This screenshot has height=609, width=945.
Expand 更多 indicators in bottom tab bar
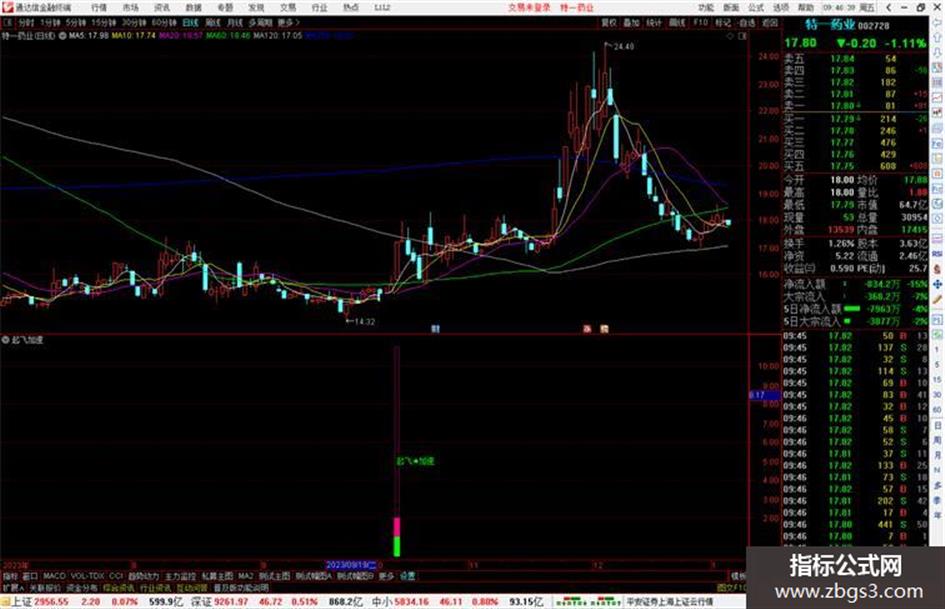386,576
